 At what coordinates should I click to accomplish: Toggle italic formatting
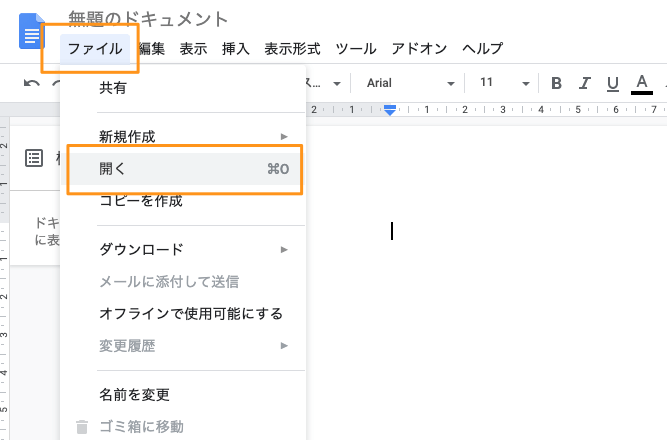(x=585, y=83)
